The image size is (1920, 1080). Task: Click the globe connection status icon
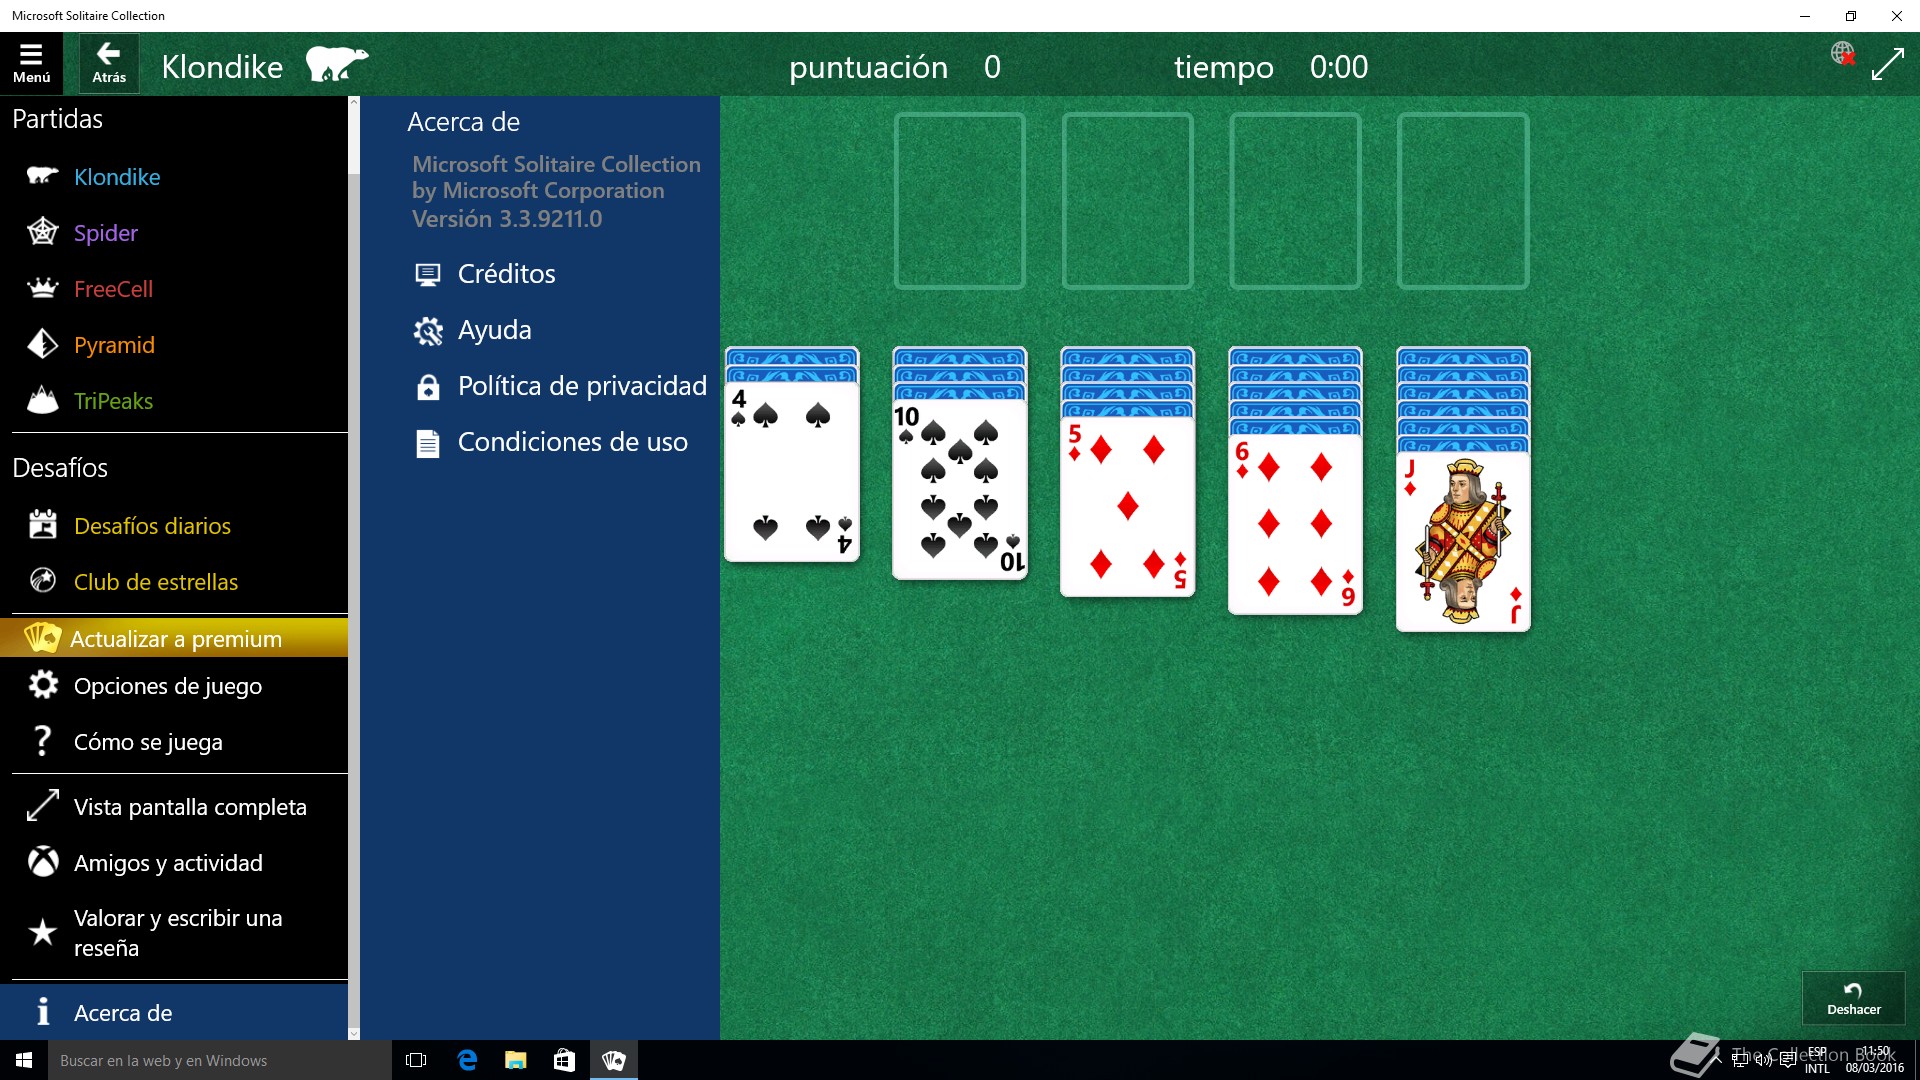1842,53
